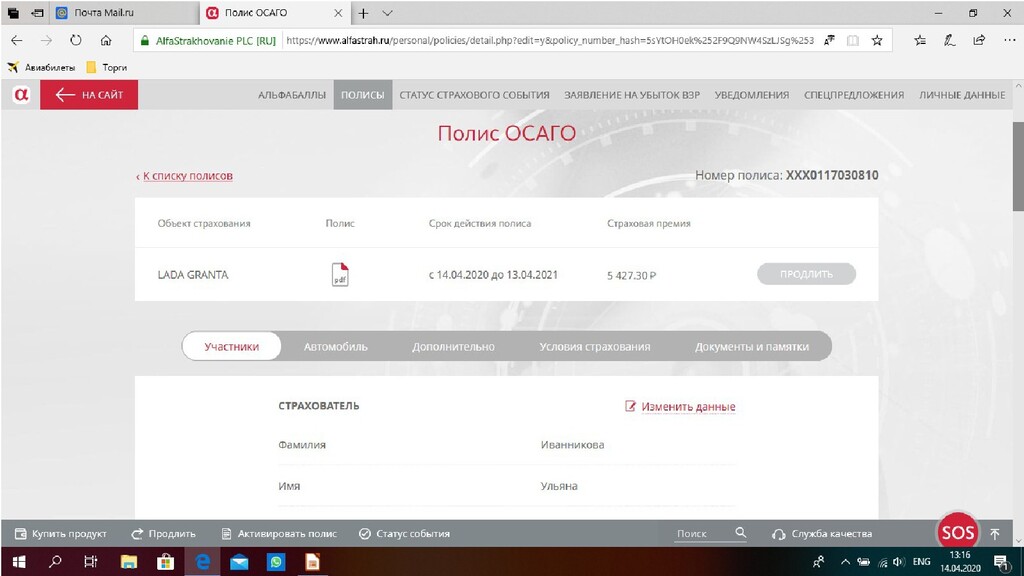Image resolution: width=1024 pixels, height=576 pixels.
Task: Click the Alfa logo icon
Action: click(x=21, y=95)
